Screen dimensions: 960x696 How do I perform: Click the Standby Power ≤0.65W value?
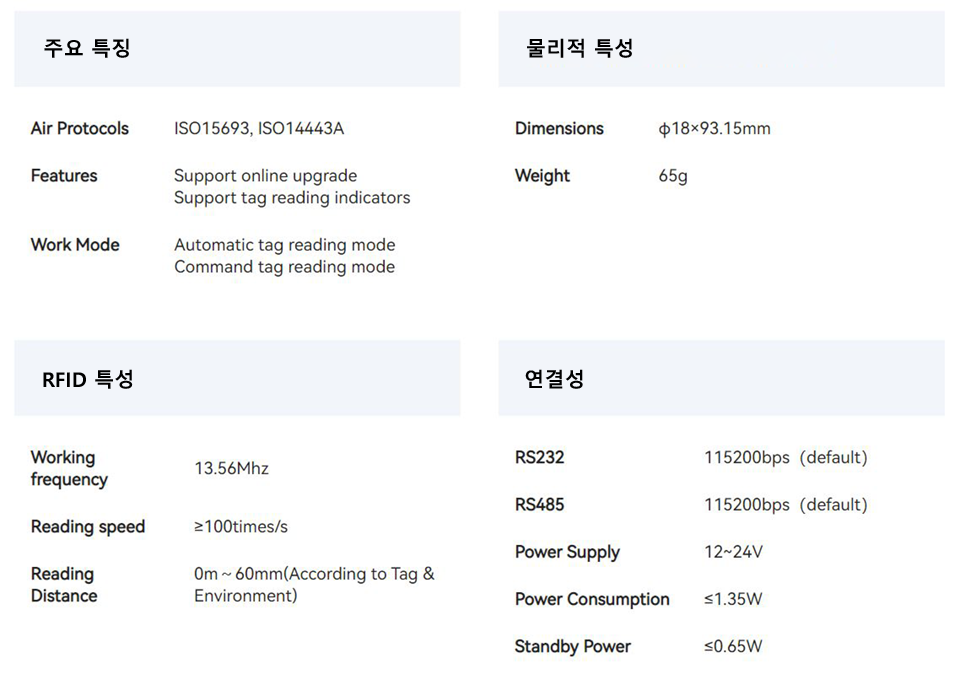[x=733, y=646]
